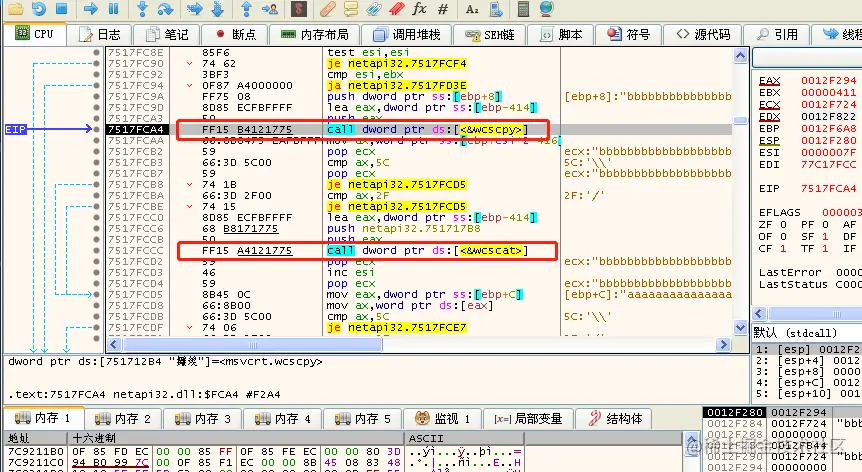Show bookmarks with the red bookmark icon
The height and width of the screenshot is (472, 862).
coord(397,8)
